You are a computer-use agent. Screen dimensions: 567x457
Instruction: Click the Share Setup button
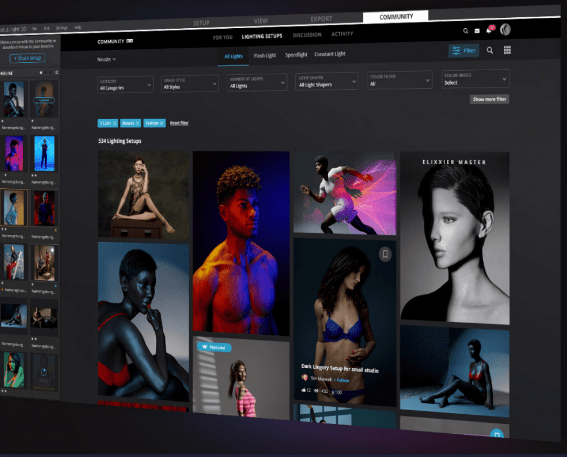click(27, 58)
